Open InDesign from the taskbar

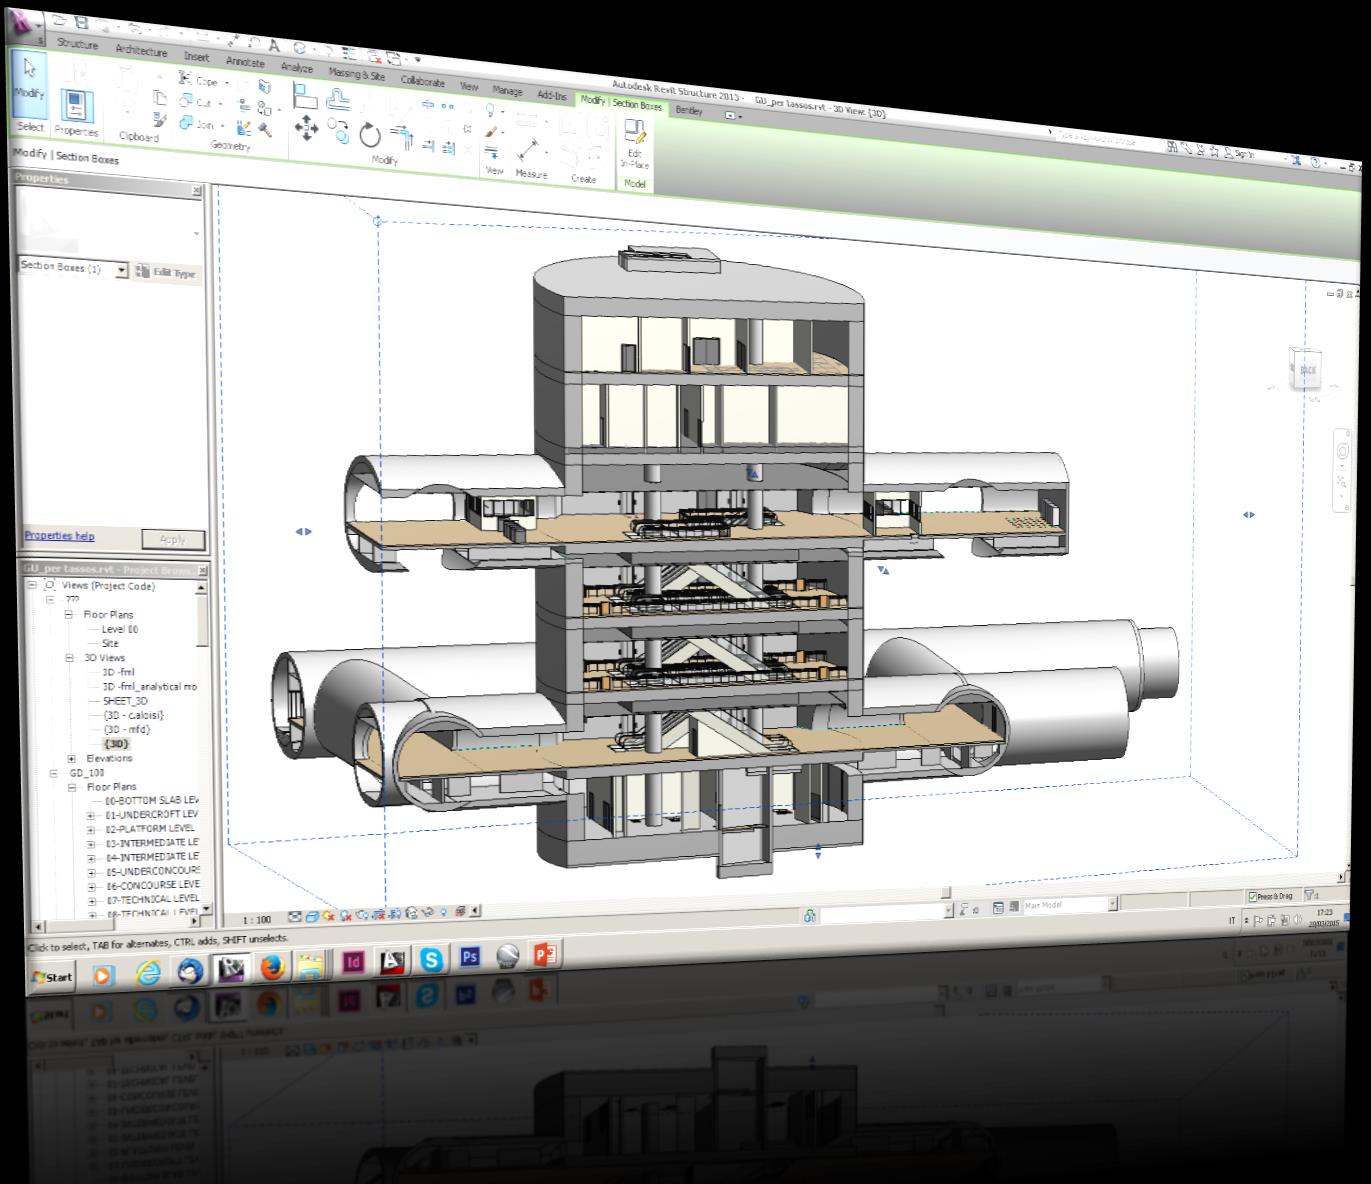353,964
